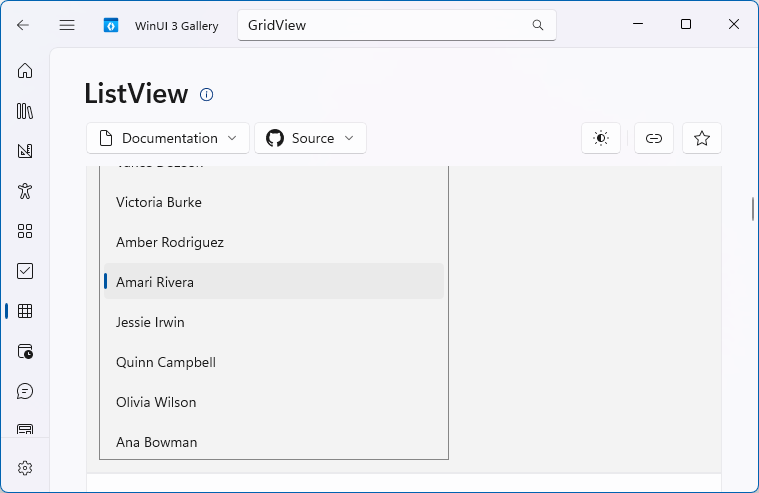Select Ana Bowman in the list
Image resolution: width=759 pixels, height=493 pixels.
click(x=273, y=442)
